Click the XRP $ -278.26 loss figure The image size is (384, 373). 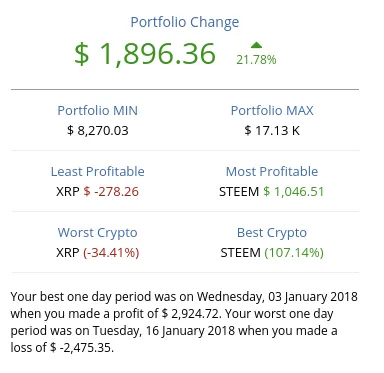pyautogui.click(x=97, y=192)
